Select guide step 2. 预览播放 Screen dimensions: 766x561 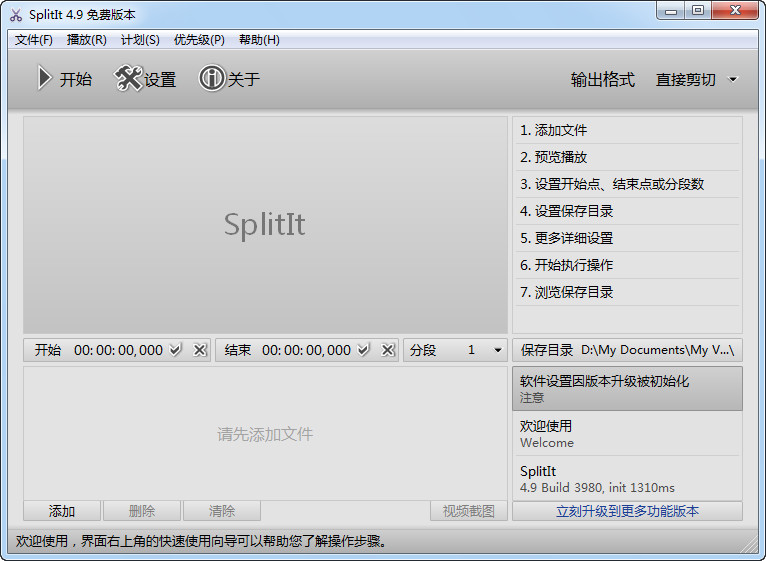pos(627,157)
